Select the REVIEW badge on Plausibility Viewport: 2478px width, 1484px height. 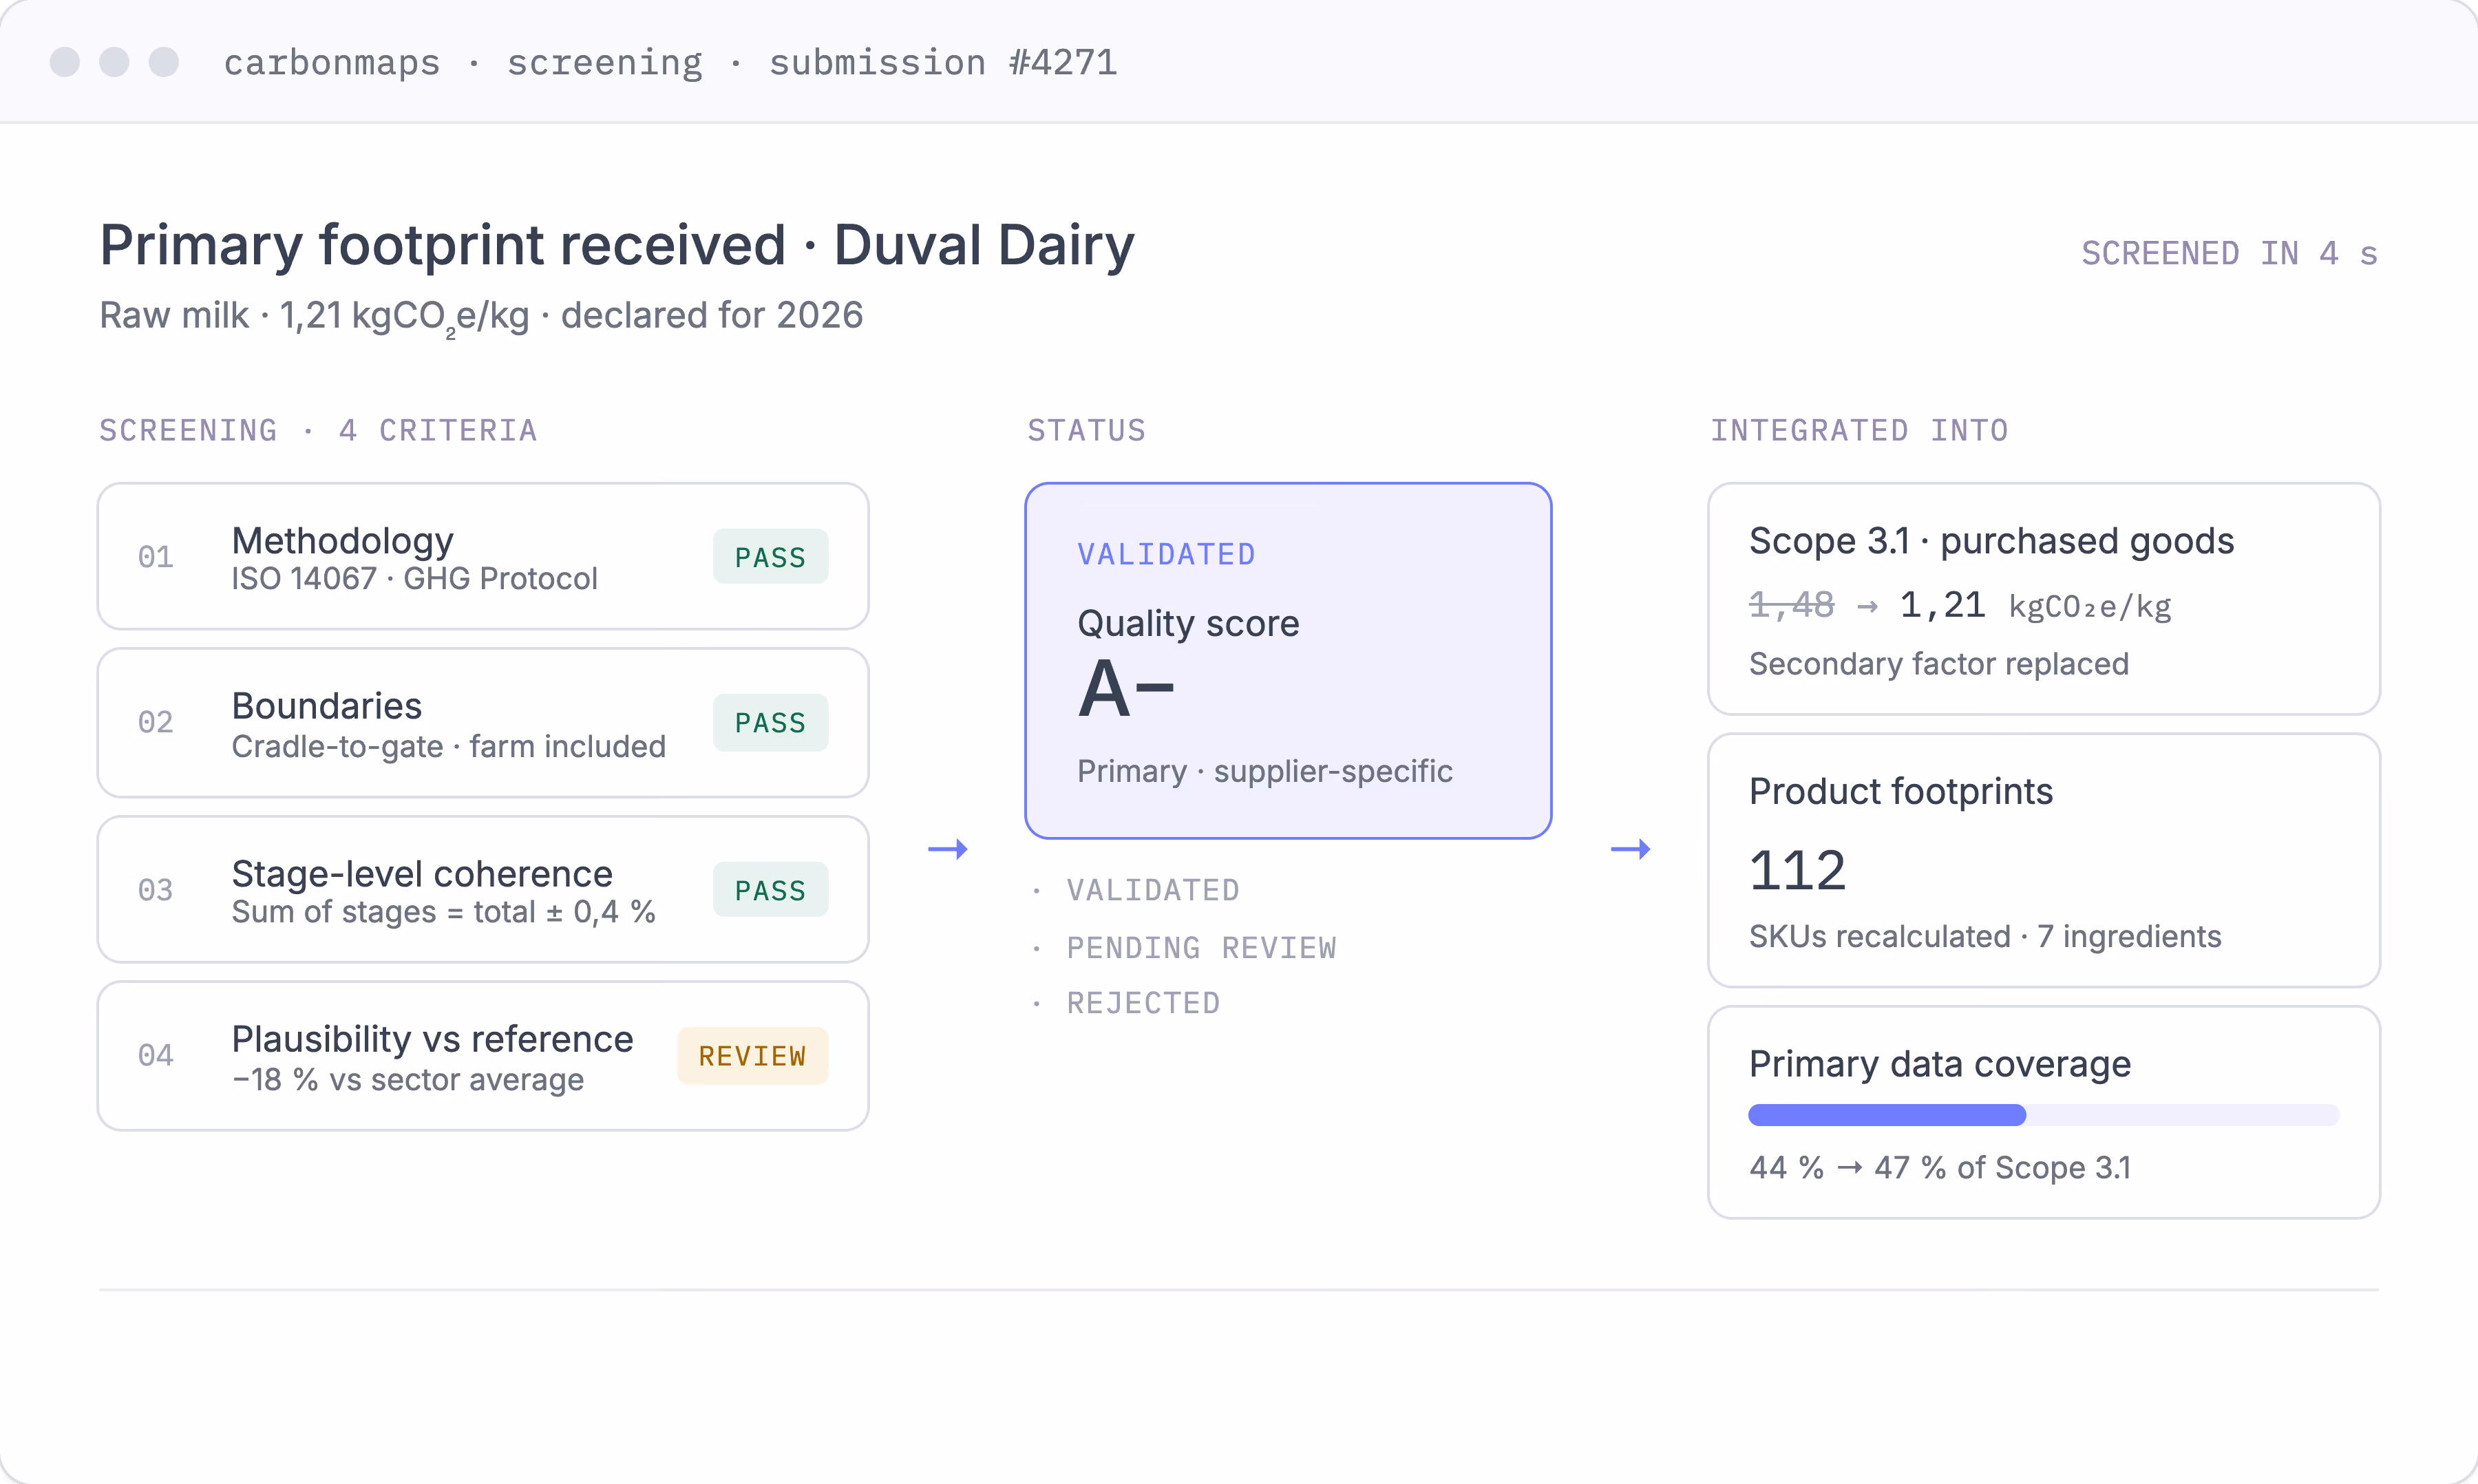[752, 1055]
